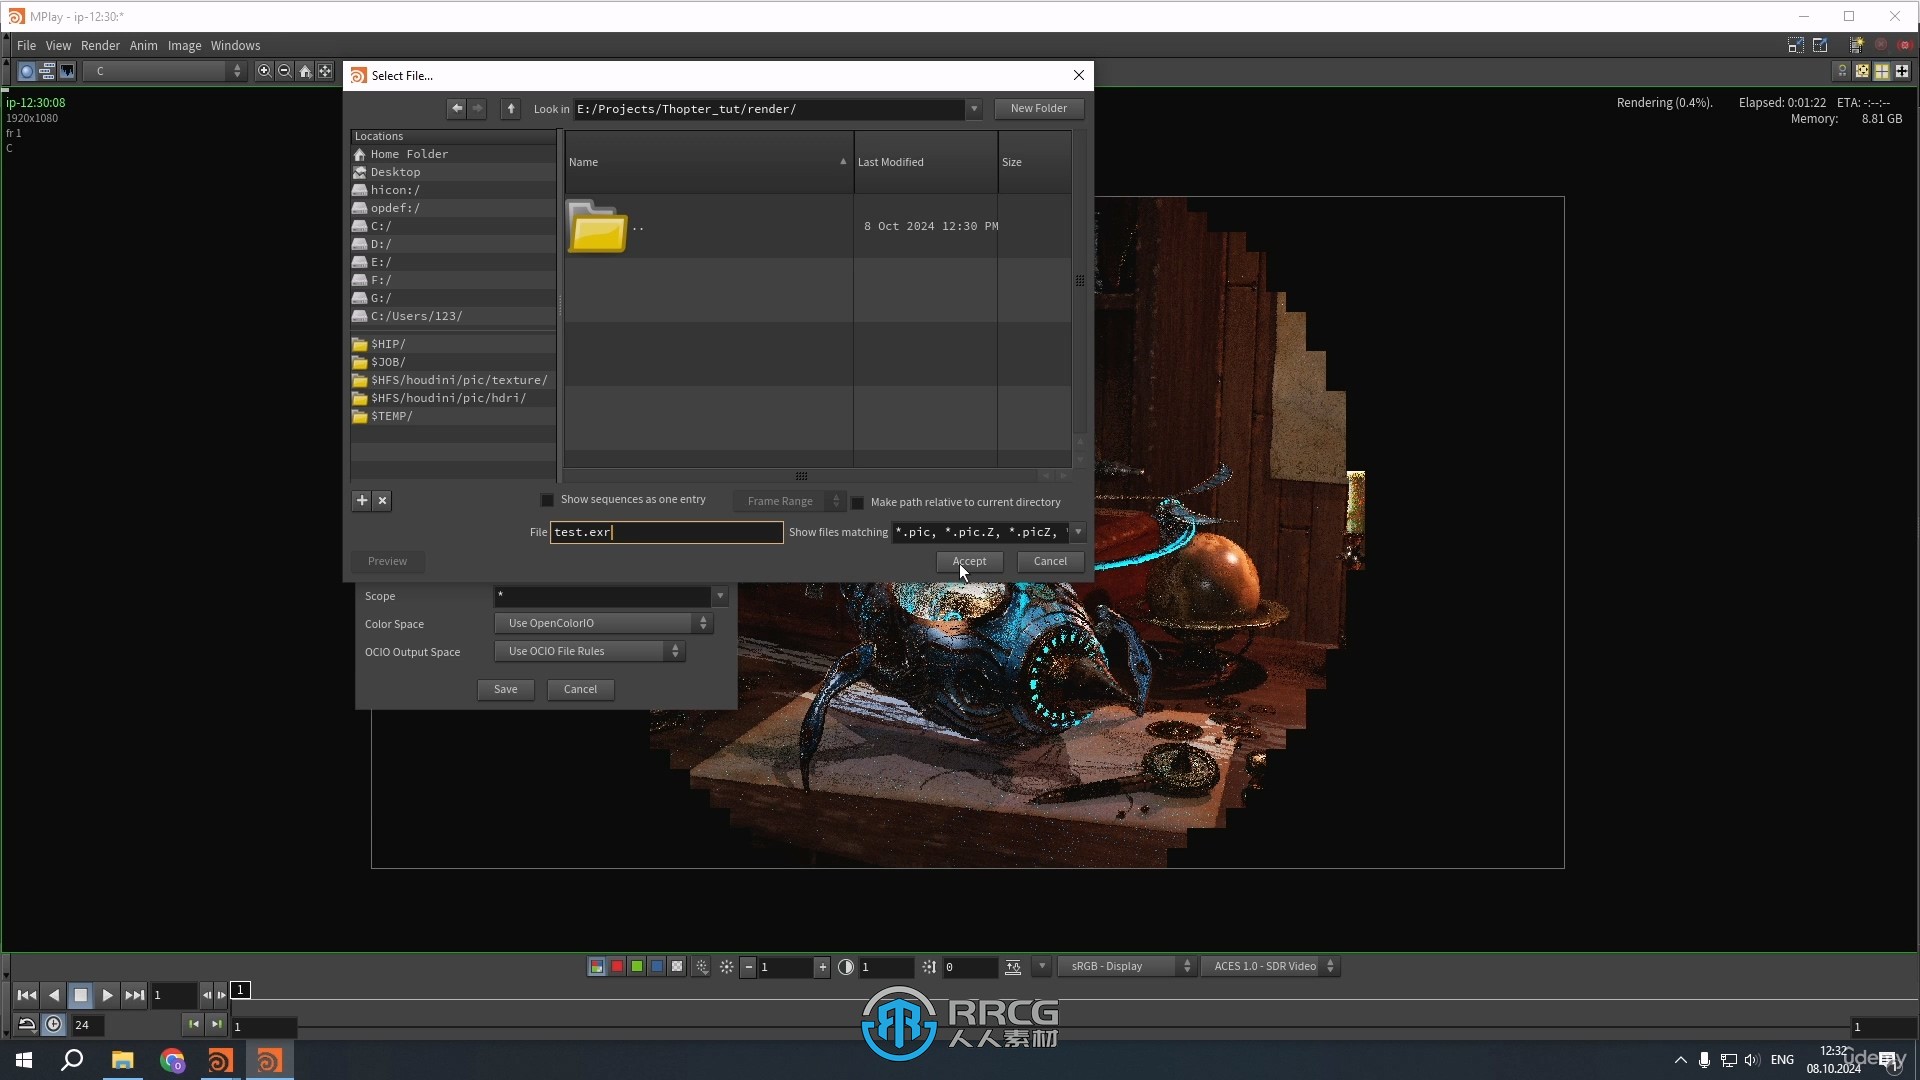Click the Cancel button in file dialog
The height and width of the screenshot is (1080, 1920).
[x=1050, y=560]
